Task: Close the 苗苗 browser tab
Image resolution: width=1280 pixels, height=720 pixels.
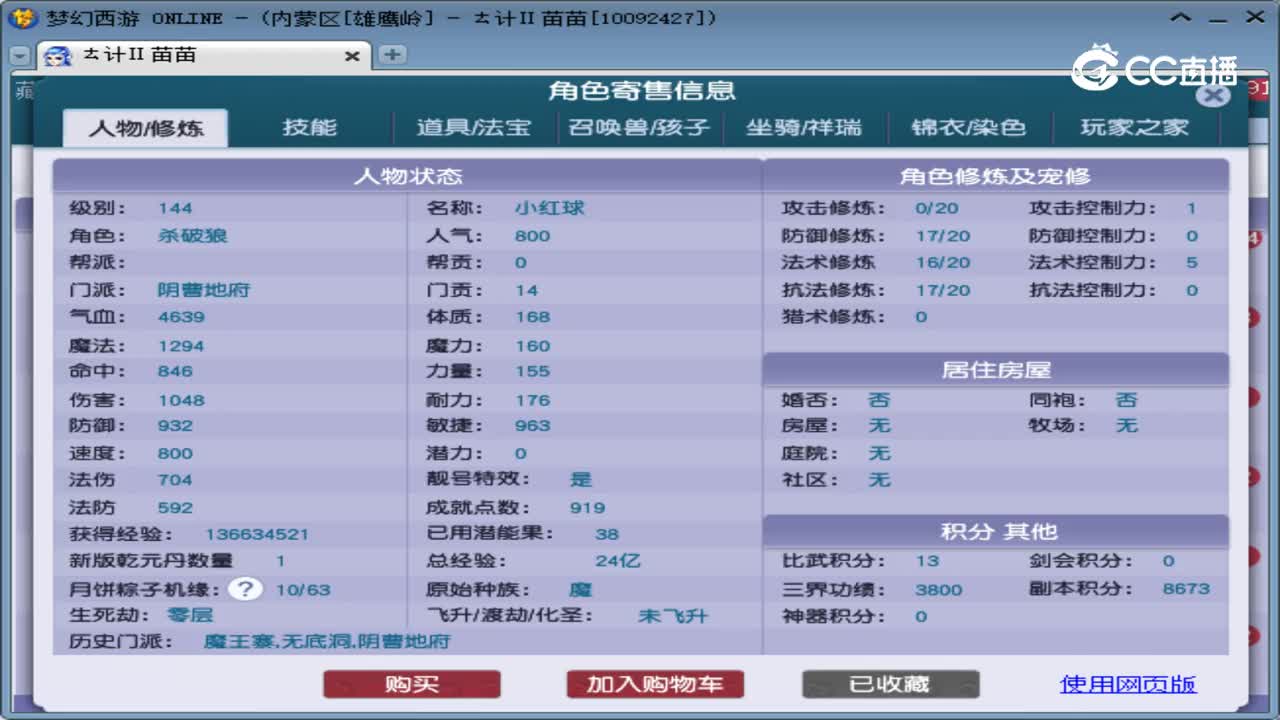Action: point(351,57)
